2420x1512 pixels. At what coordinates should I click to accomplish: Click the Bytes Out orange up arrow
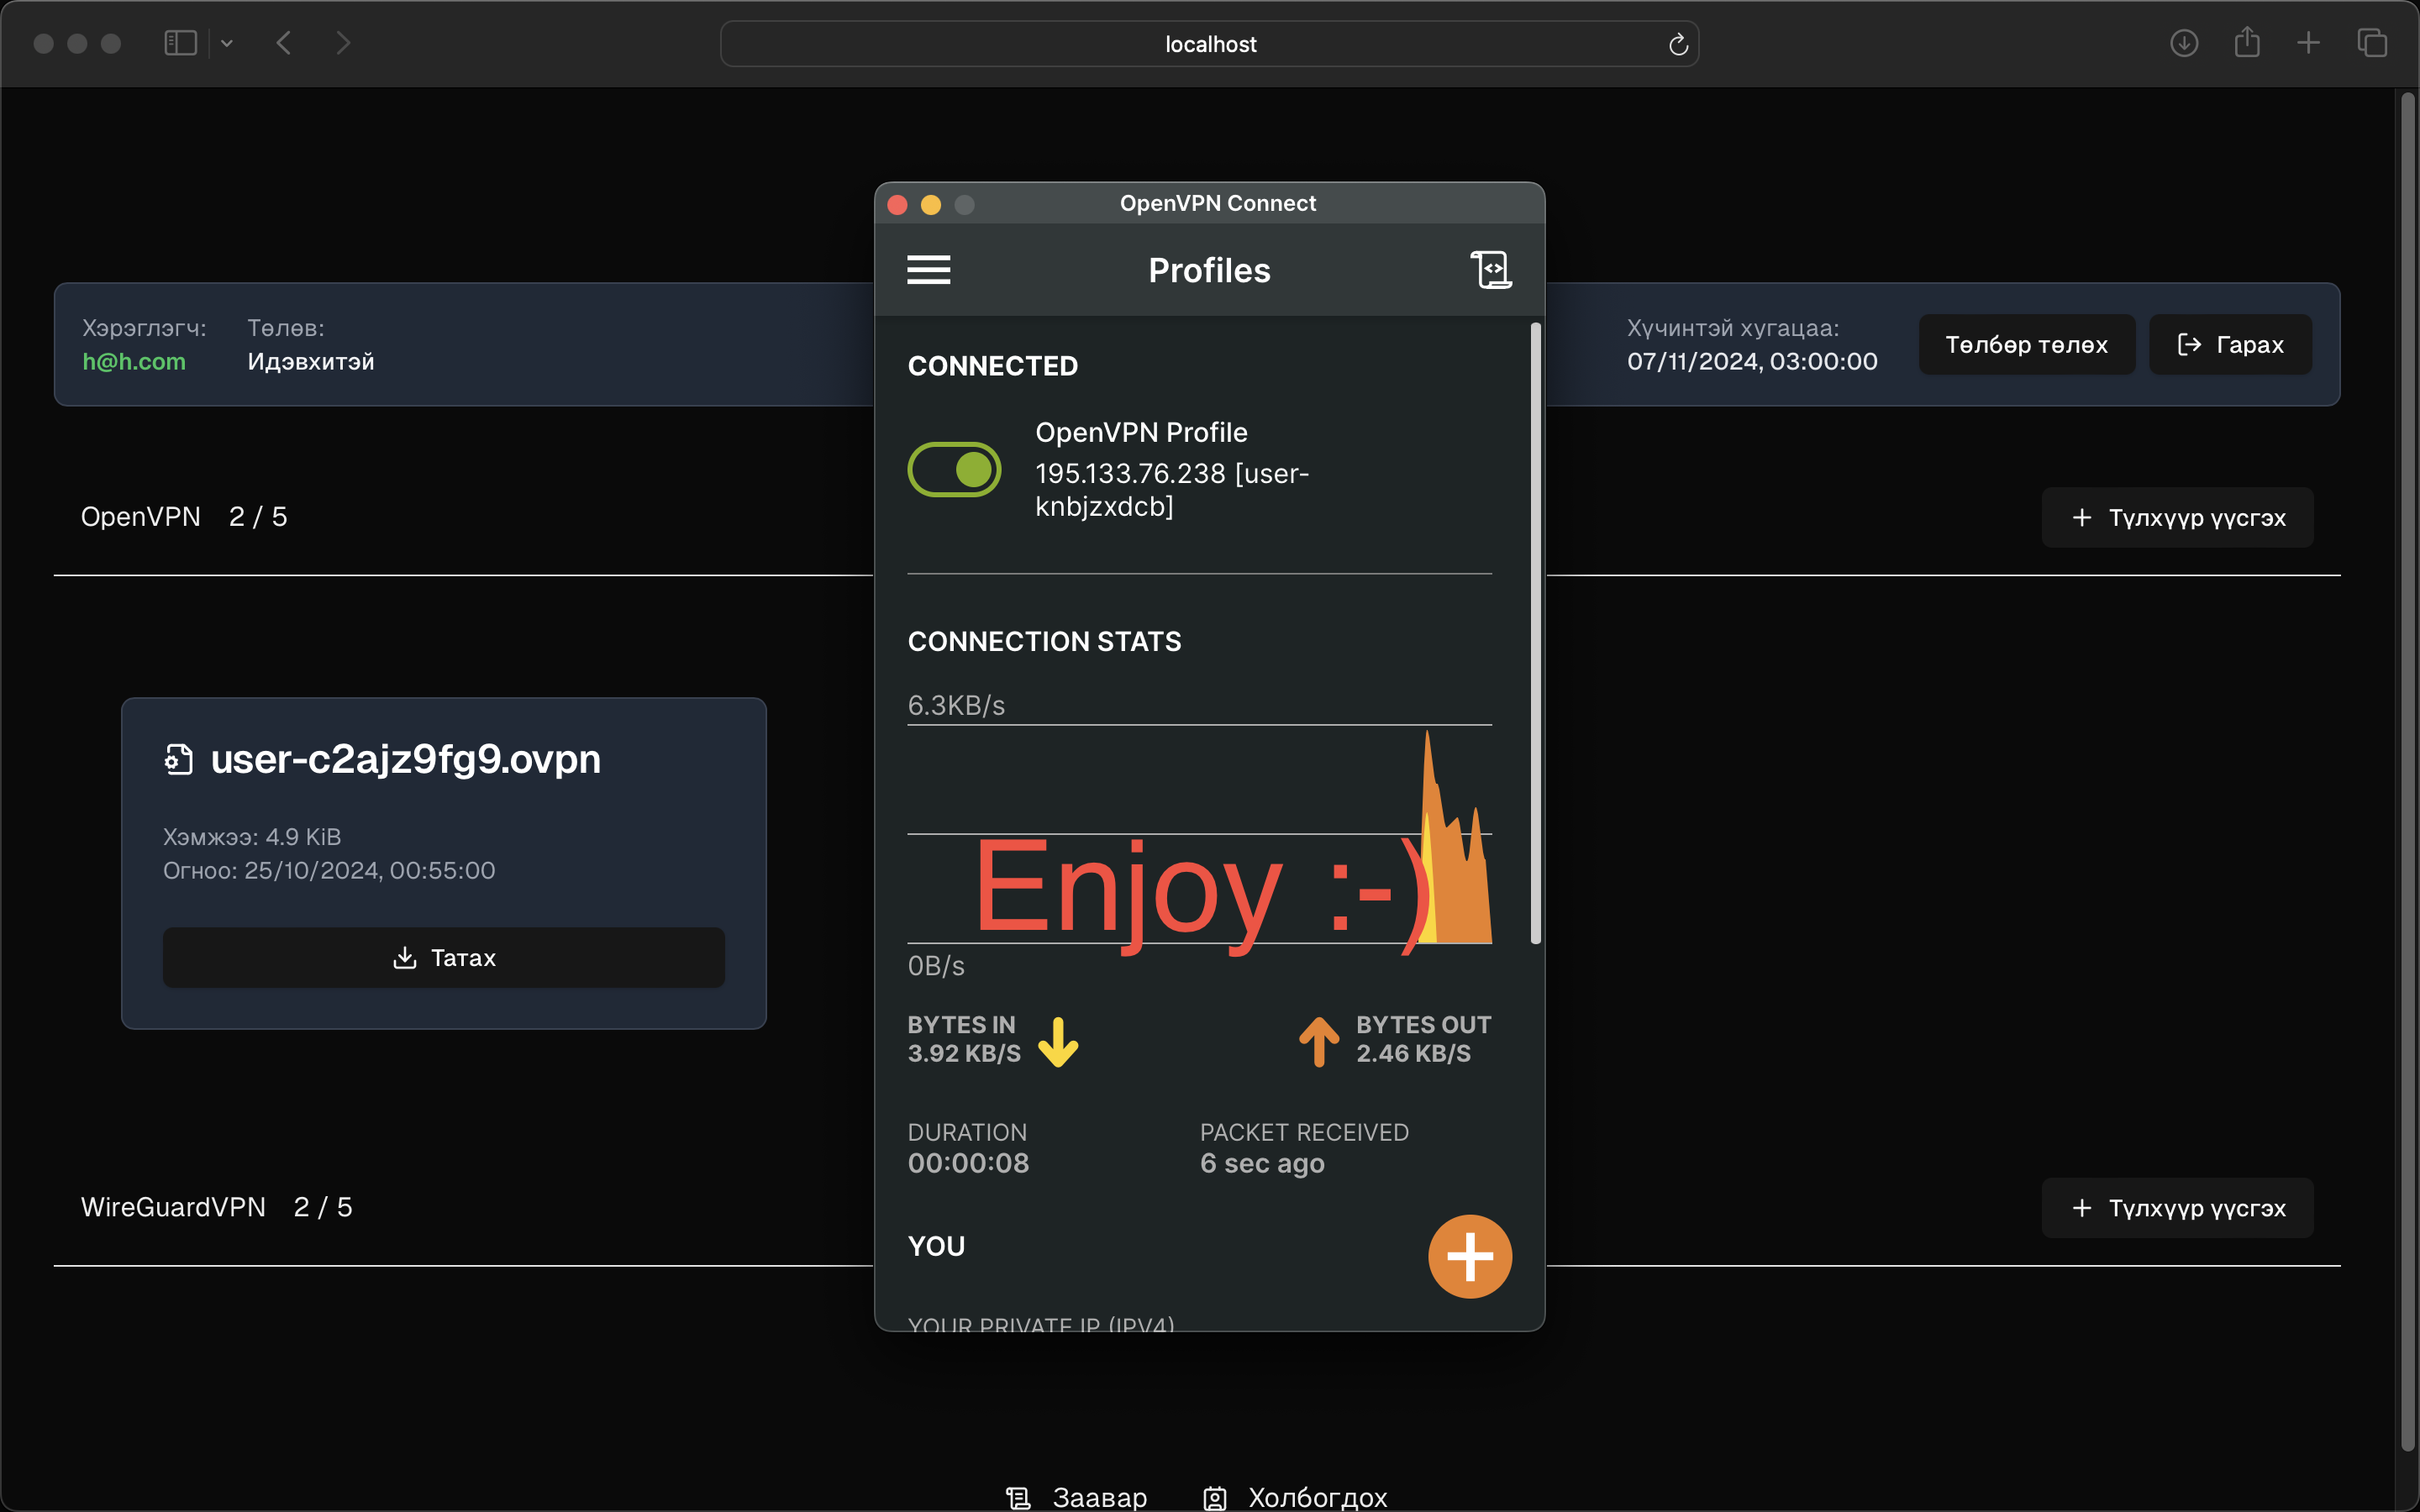pos(1318,1041)
